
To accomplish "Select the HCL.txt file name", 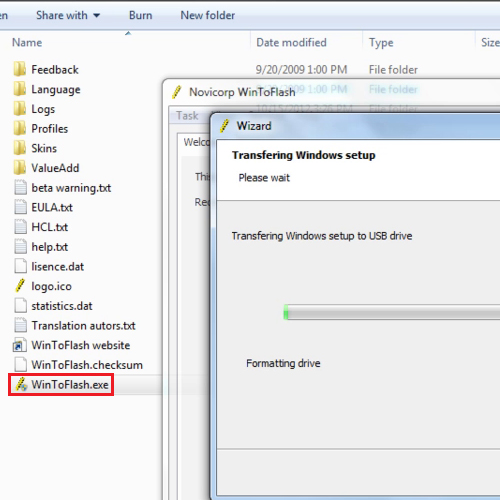I will click(49, 227).
